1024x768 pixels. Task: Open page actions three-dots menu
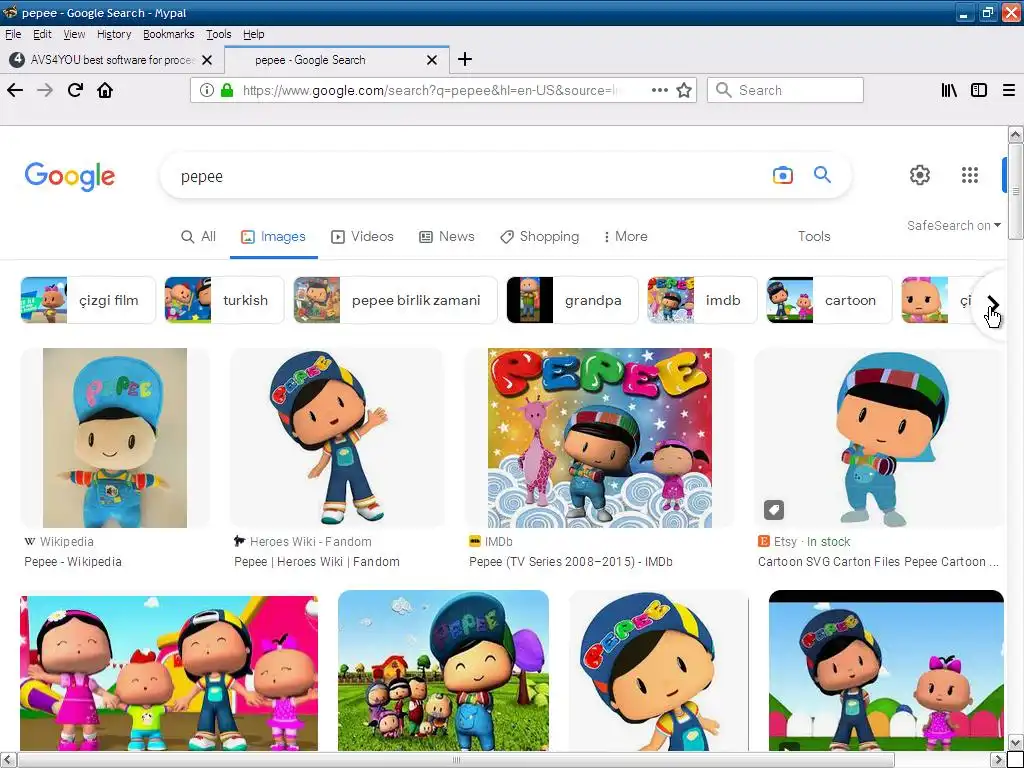pyautogui.click(x=660, y=90)
